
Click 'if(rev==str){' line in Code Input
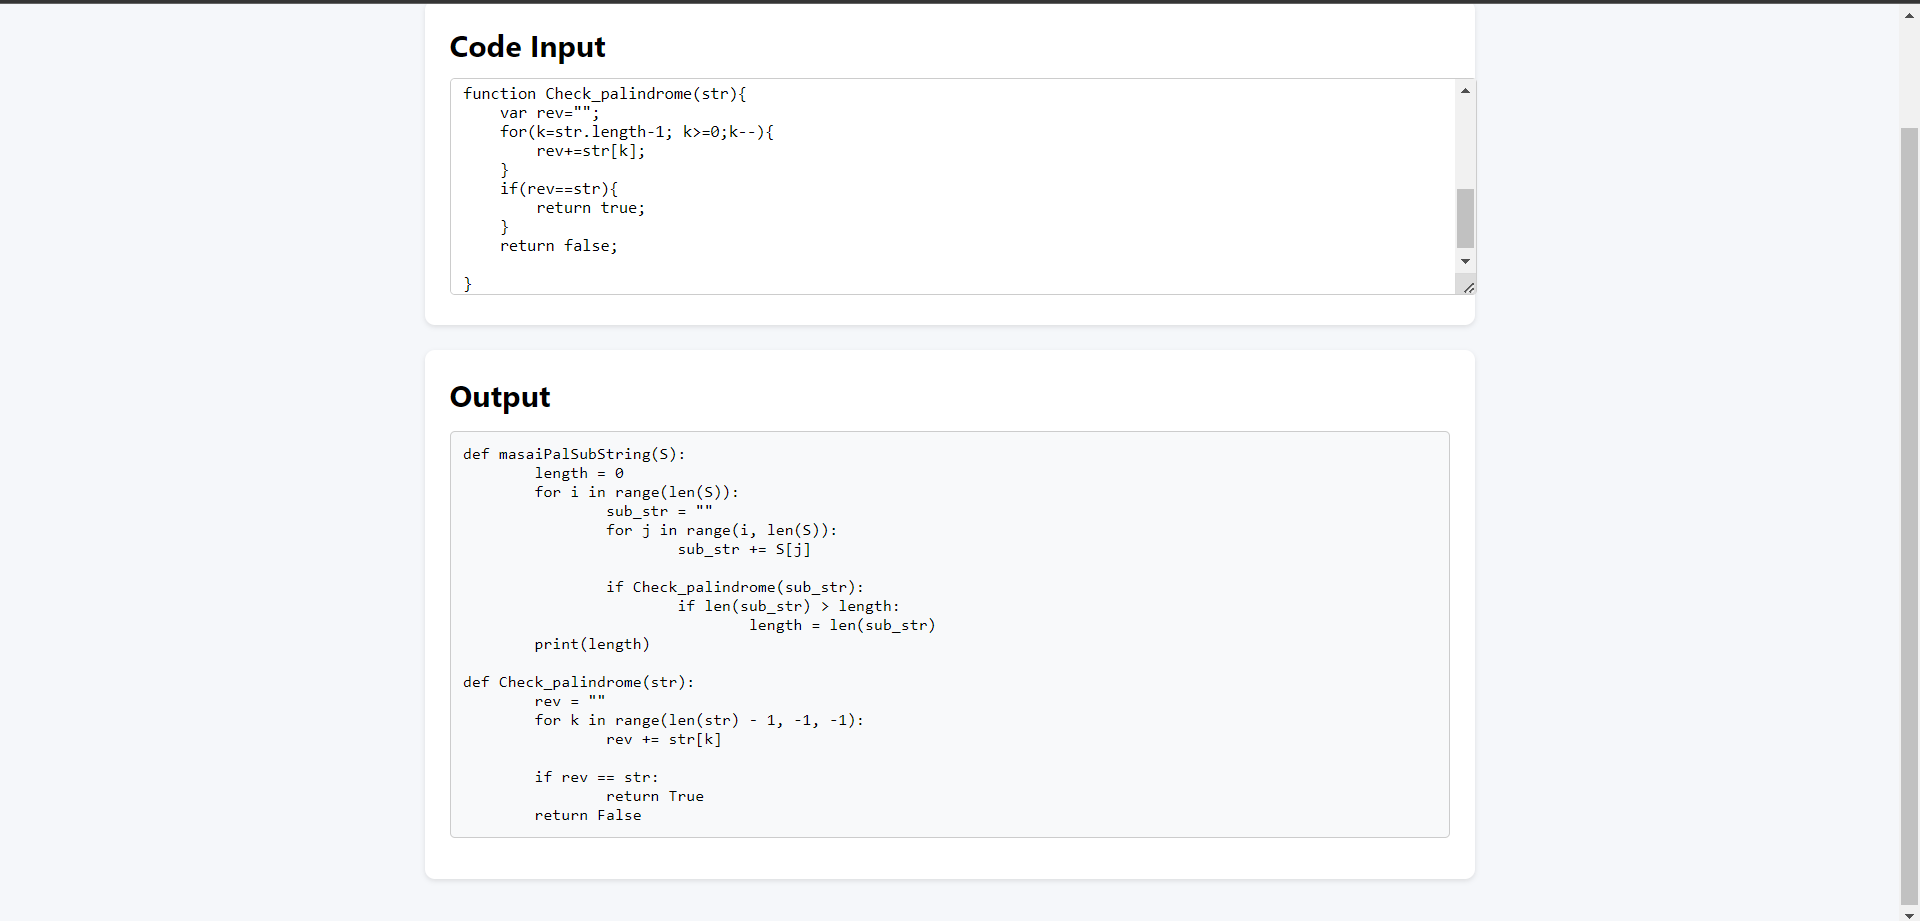coord(559,189)
